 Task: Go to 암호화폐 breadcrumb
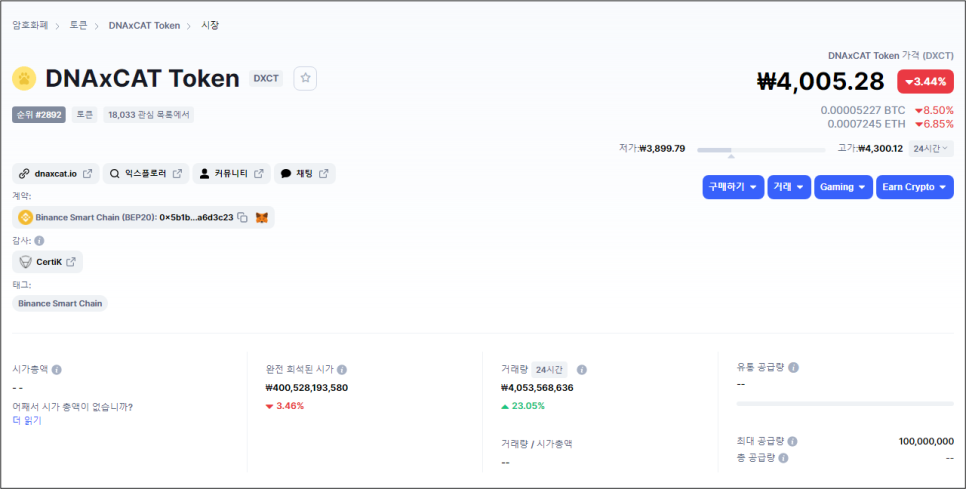30,25
